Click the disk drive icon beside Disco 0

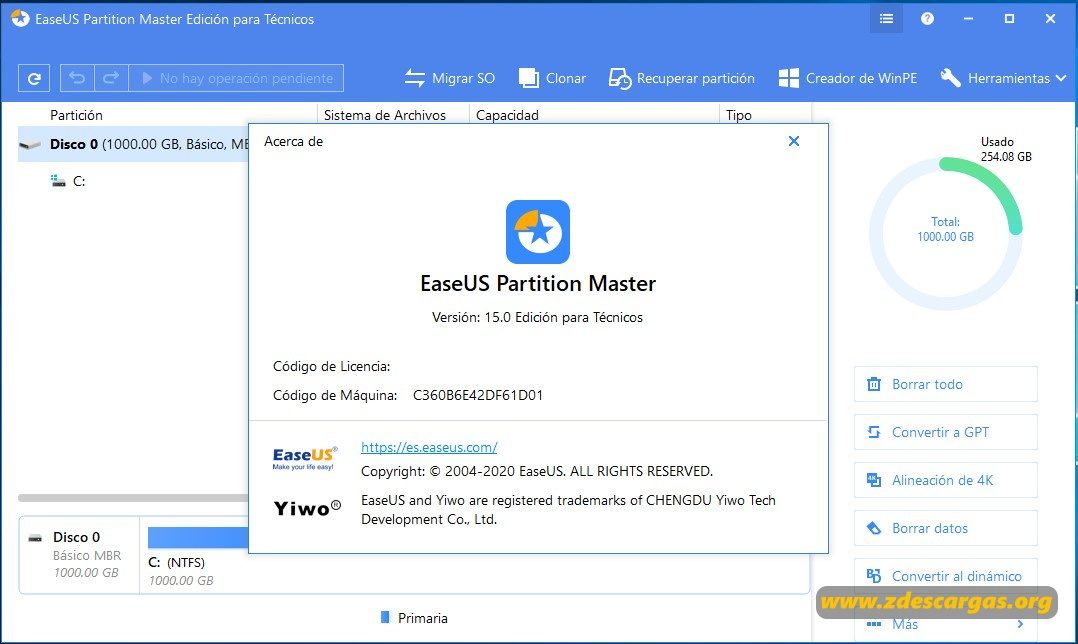point(30,144)
